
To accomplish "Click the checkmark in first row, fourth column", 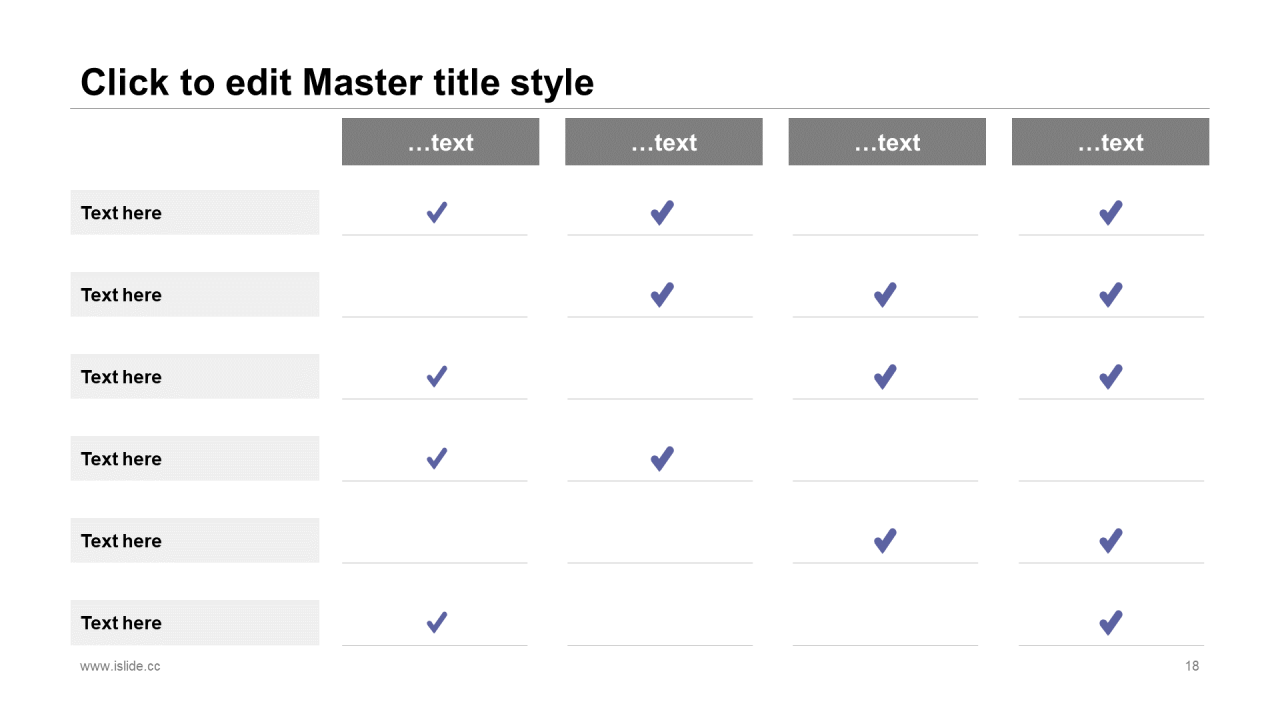I will [1110, 212].
